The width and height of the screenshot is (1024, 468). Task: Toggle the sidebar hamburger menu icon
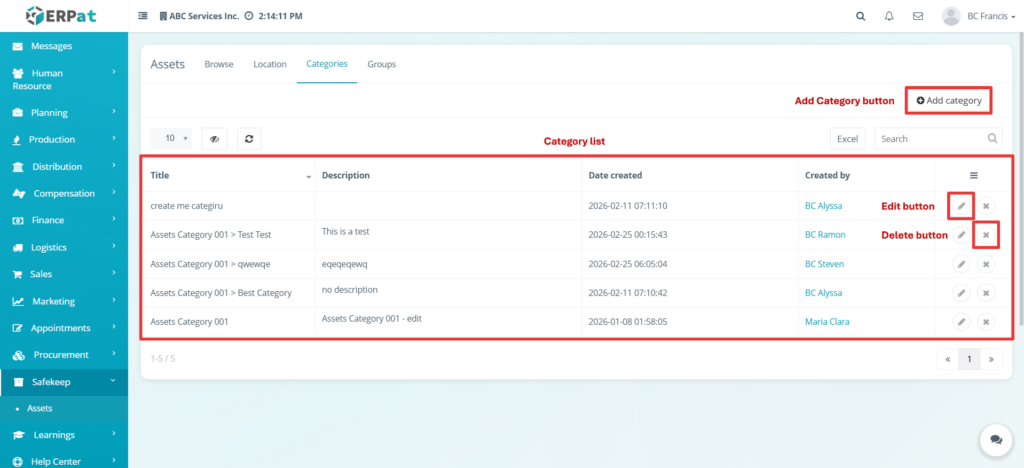(x=142, y=16)
